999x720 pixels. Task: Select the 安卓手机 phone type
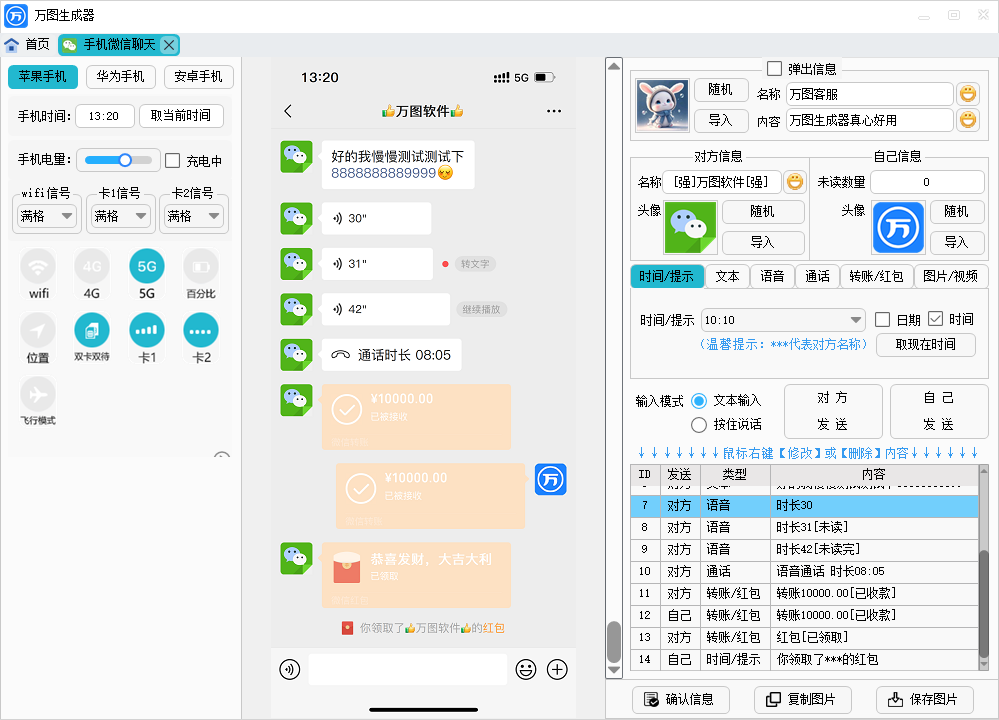pyautogui.click(x=198, y=76)
